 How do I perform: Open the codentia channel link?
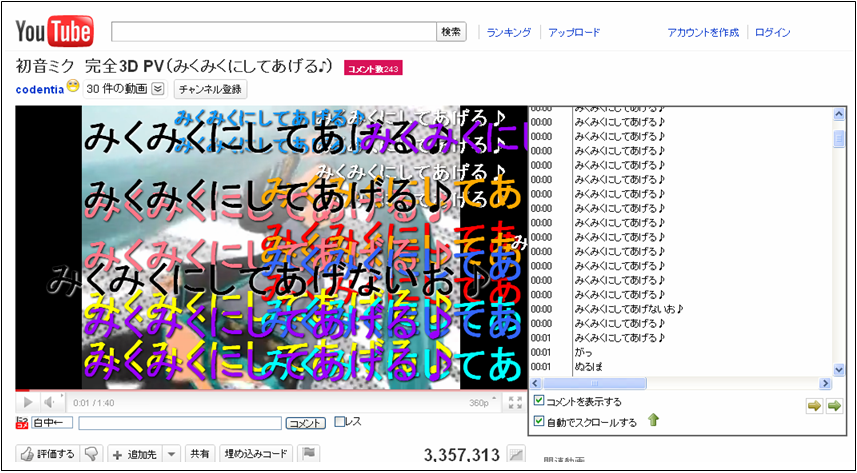pos(40,89)
